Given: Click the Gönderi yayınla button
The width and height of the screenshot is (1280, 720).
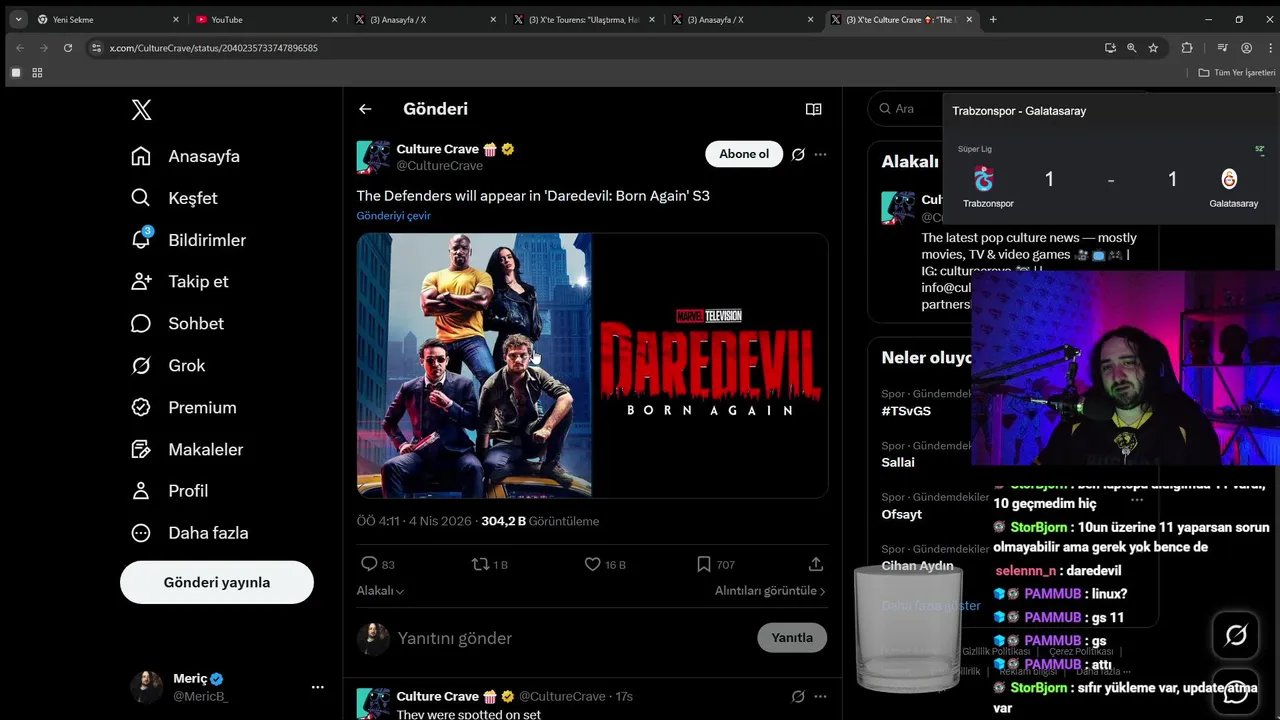Looking at the screenshot, I should click(217, 582).
